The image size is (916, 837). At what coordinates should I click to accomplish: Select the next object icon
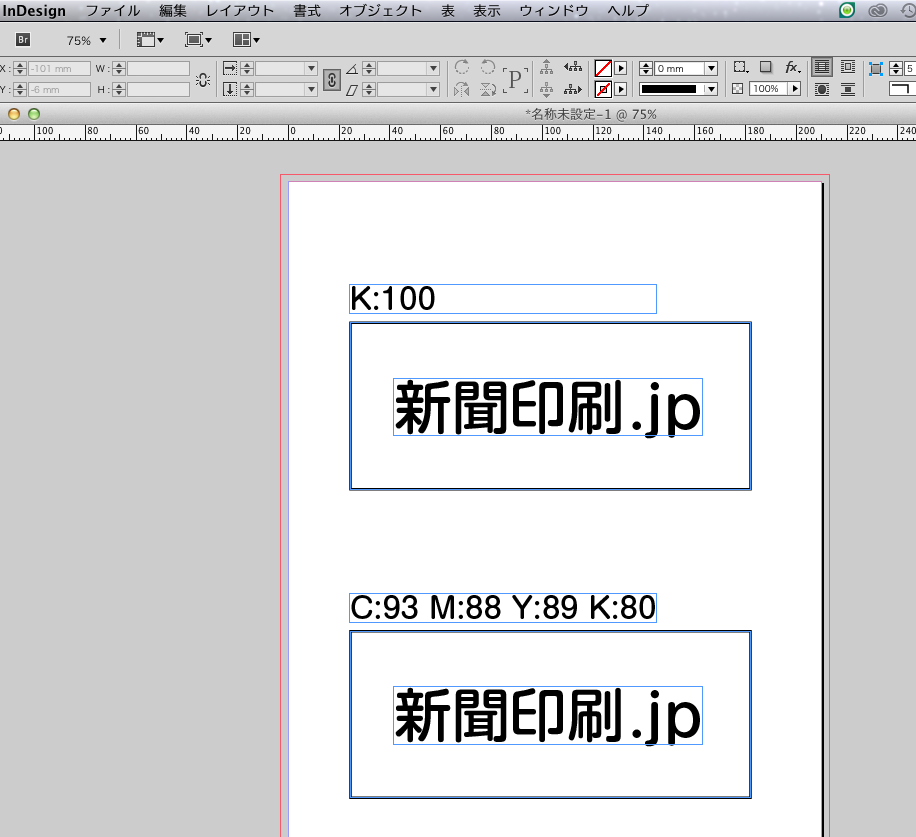point(573,89)
